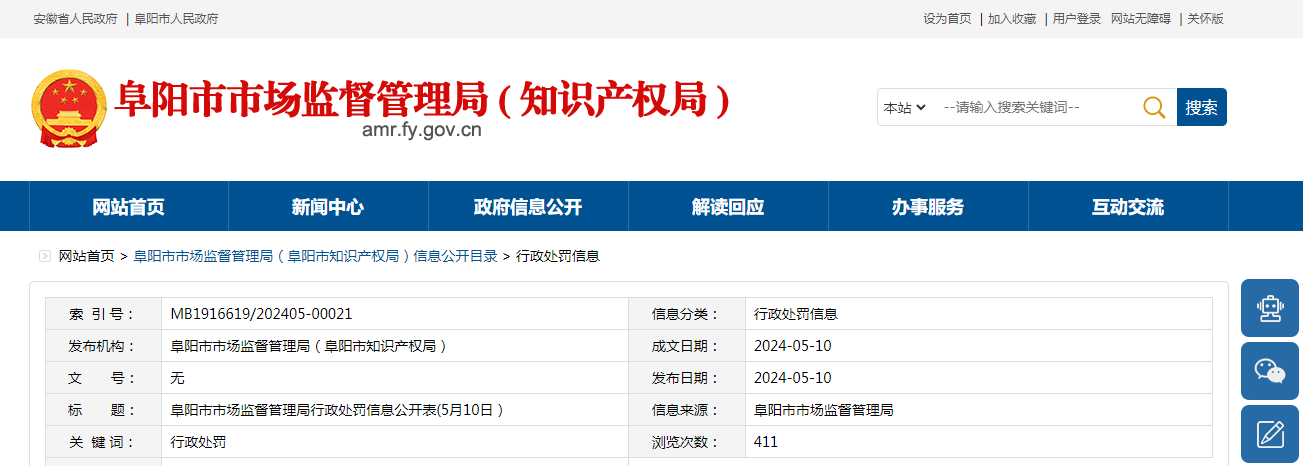Image resolution: width=1303 pixels, height=466 pixels.
Task: Click the 信息公开目录 breadcrumb link
Action: click(316, 256)
